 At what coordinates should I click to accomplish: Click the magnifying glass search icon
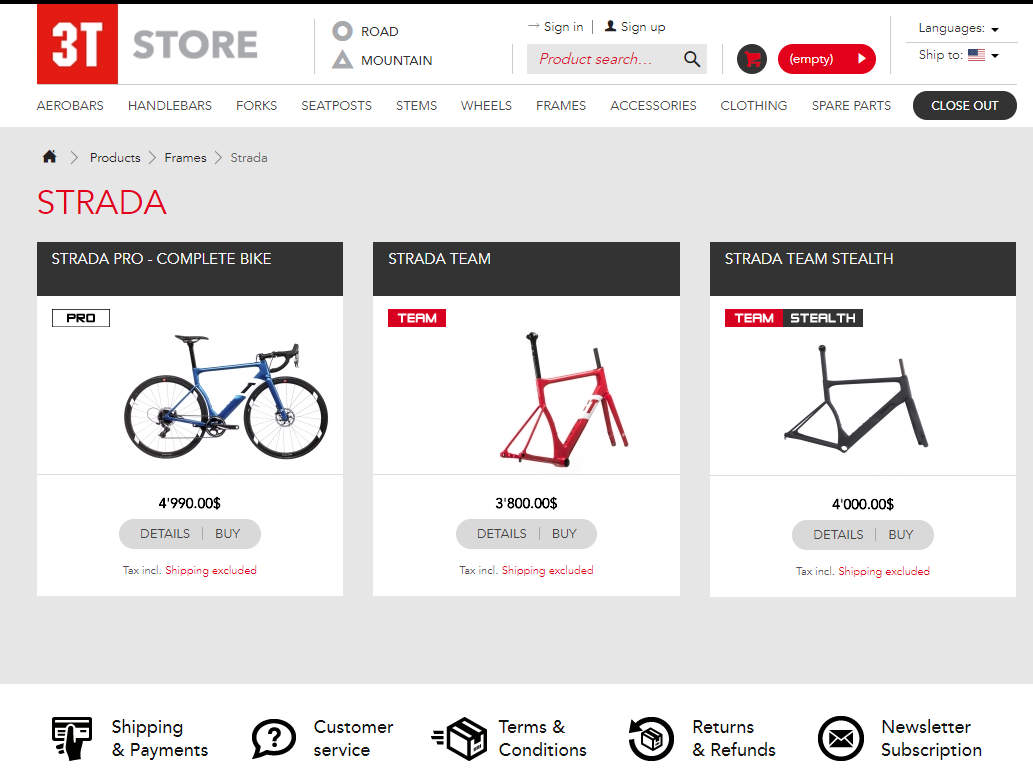point(692,59)
